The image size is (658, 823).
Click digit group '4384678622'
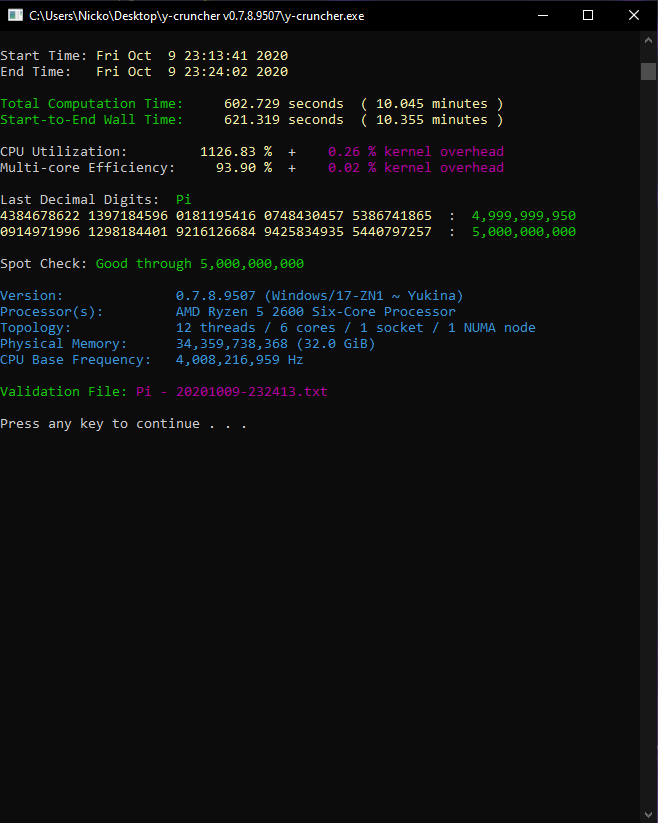(40, 216)
